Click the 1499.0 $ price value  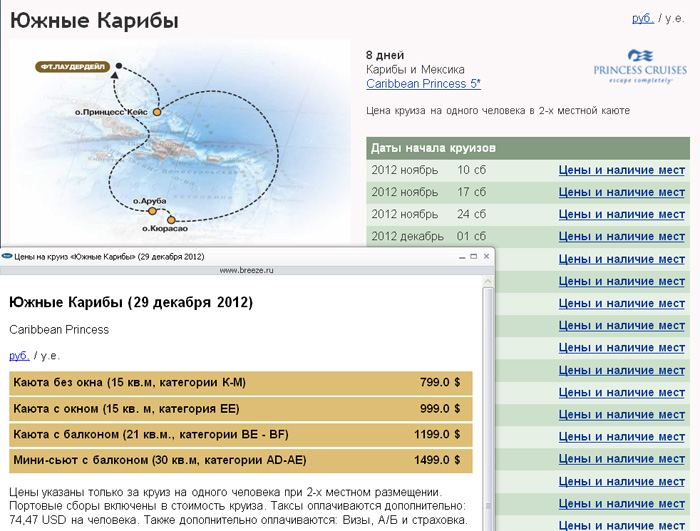tap(437, 460)
